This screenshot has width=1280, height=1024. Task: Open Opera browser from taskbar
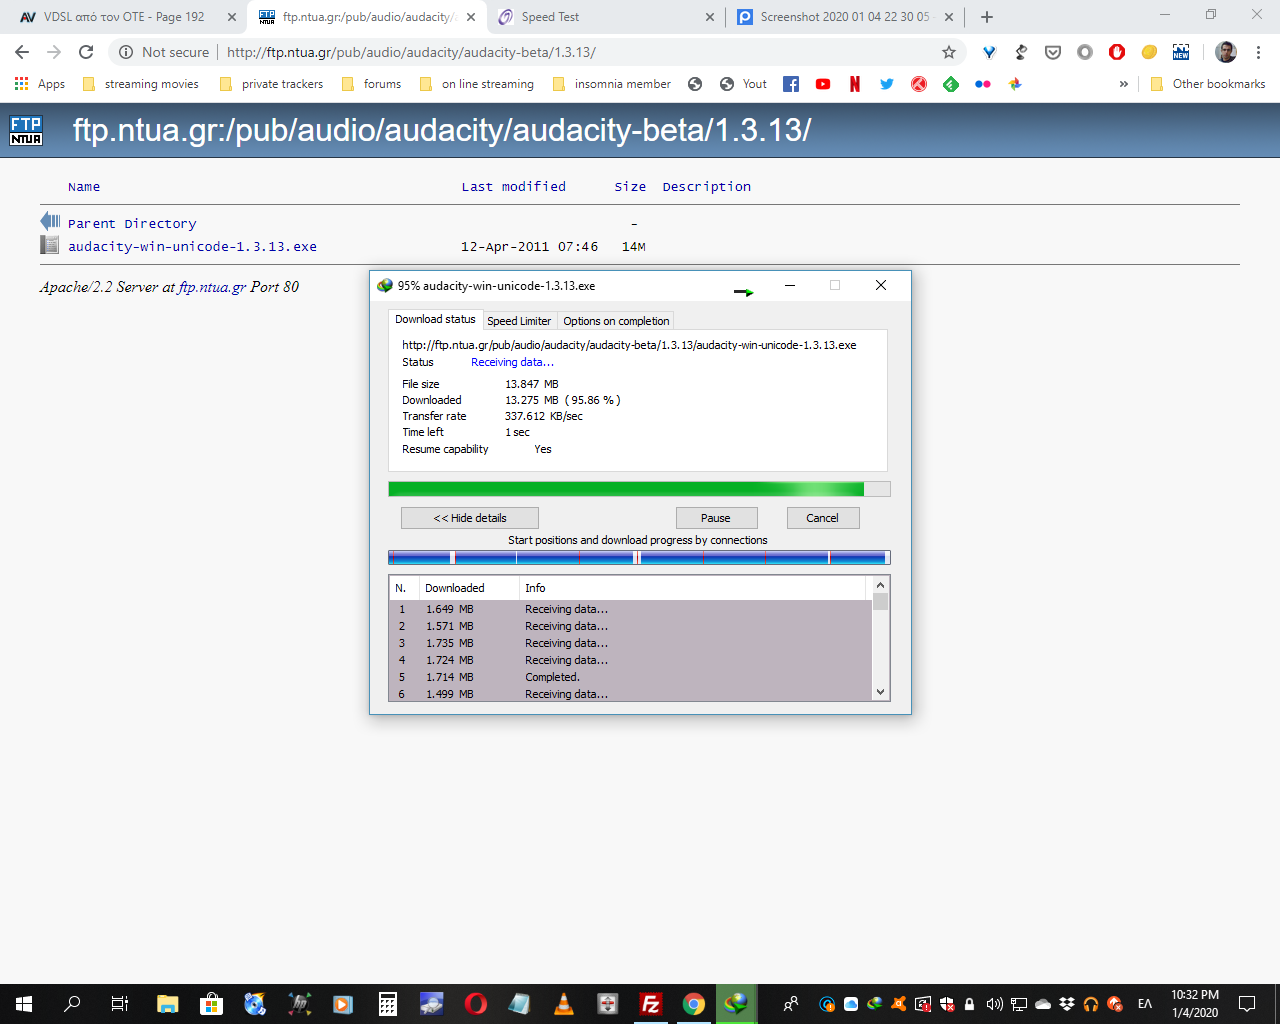476,1004
